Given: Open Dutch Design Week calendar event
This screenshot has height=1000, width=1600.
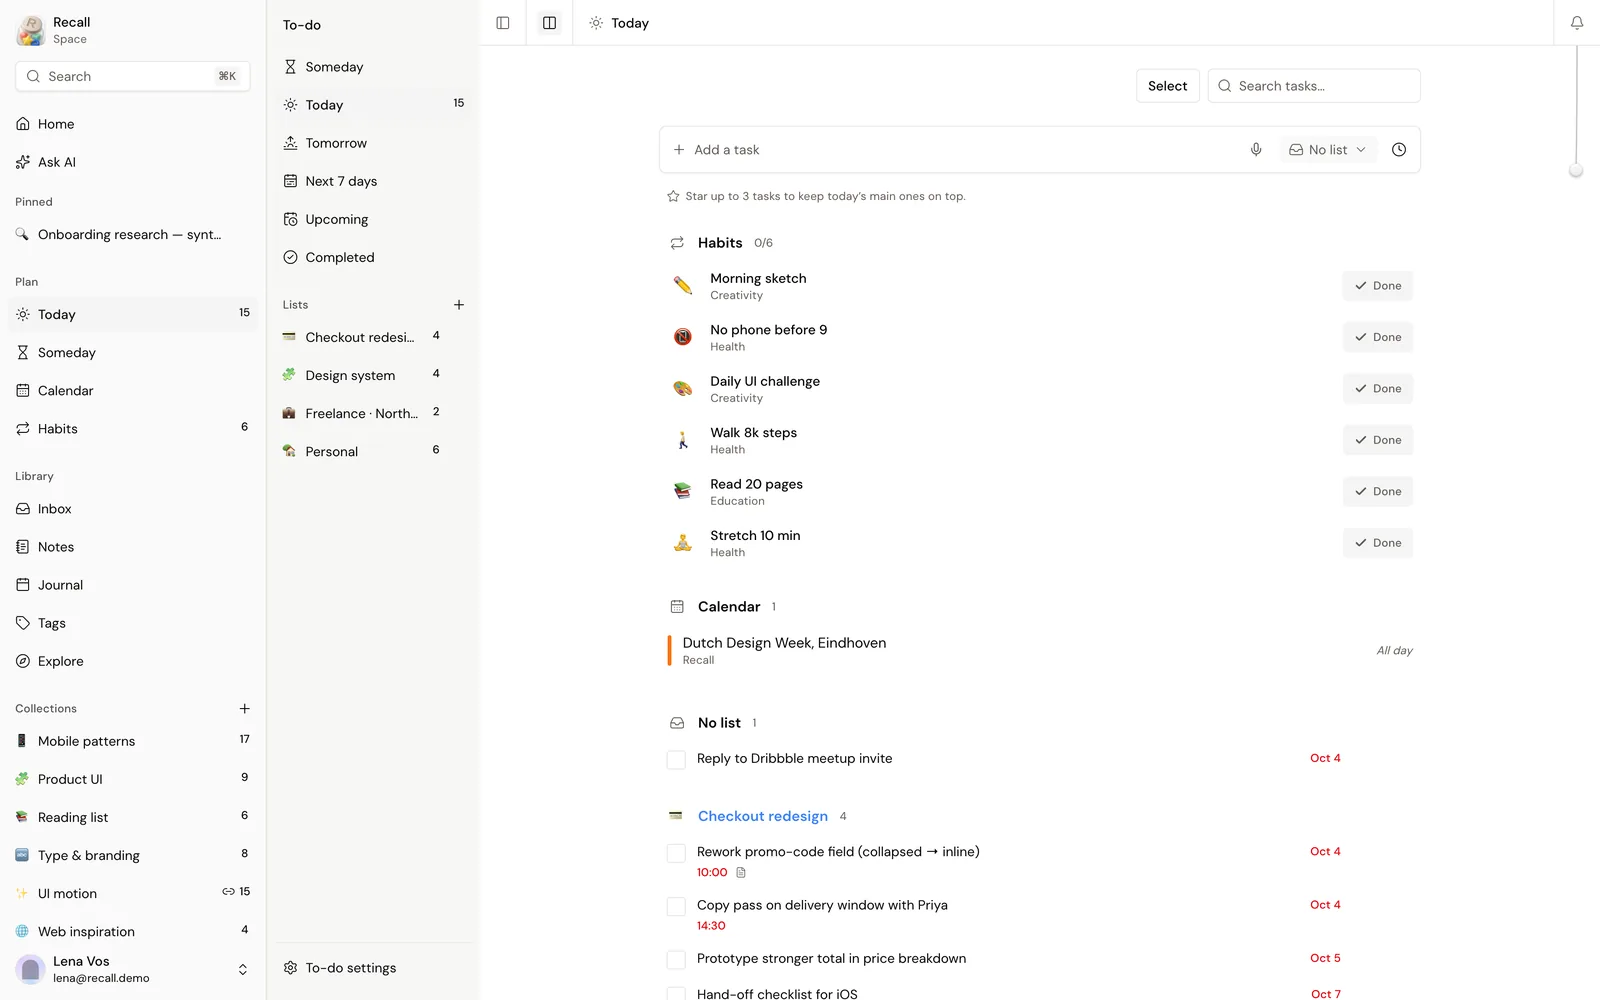Looking at the screenshot, I should pos(1040,650).
